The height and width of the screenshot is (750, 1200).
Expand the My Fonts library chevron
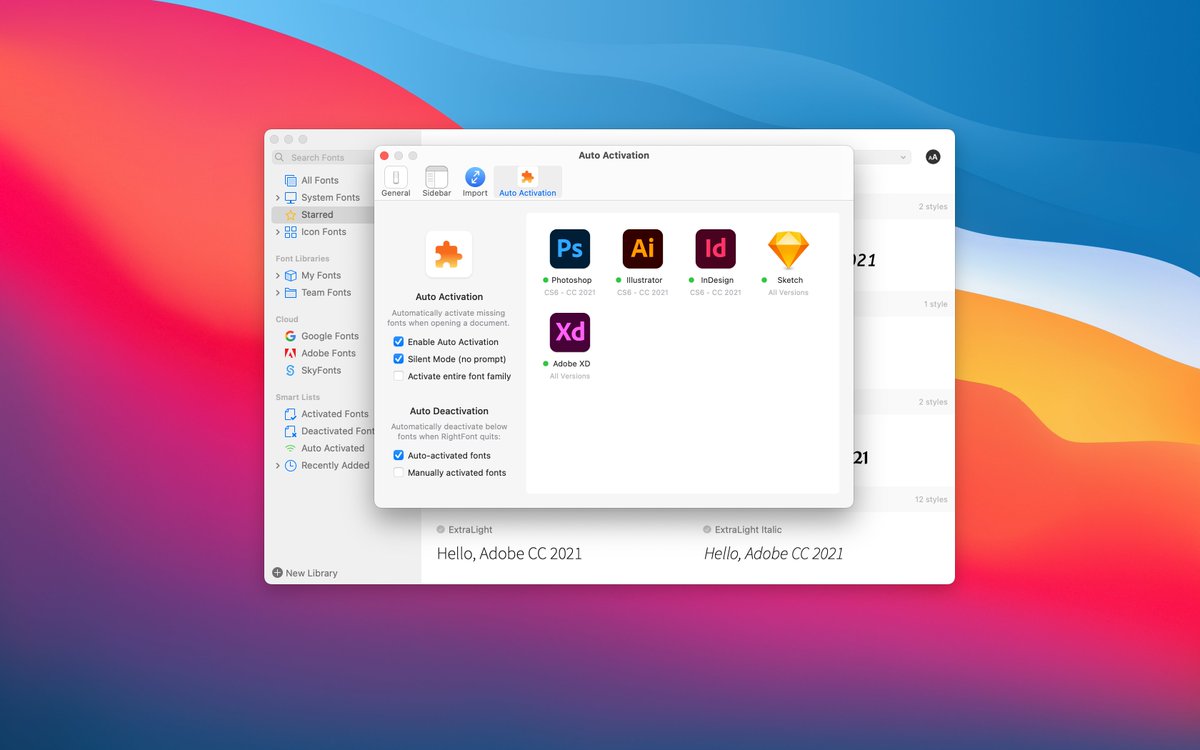tap(278, 275)
